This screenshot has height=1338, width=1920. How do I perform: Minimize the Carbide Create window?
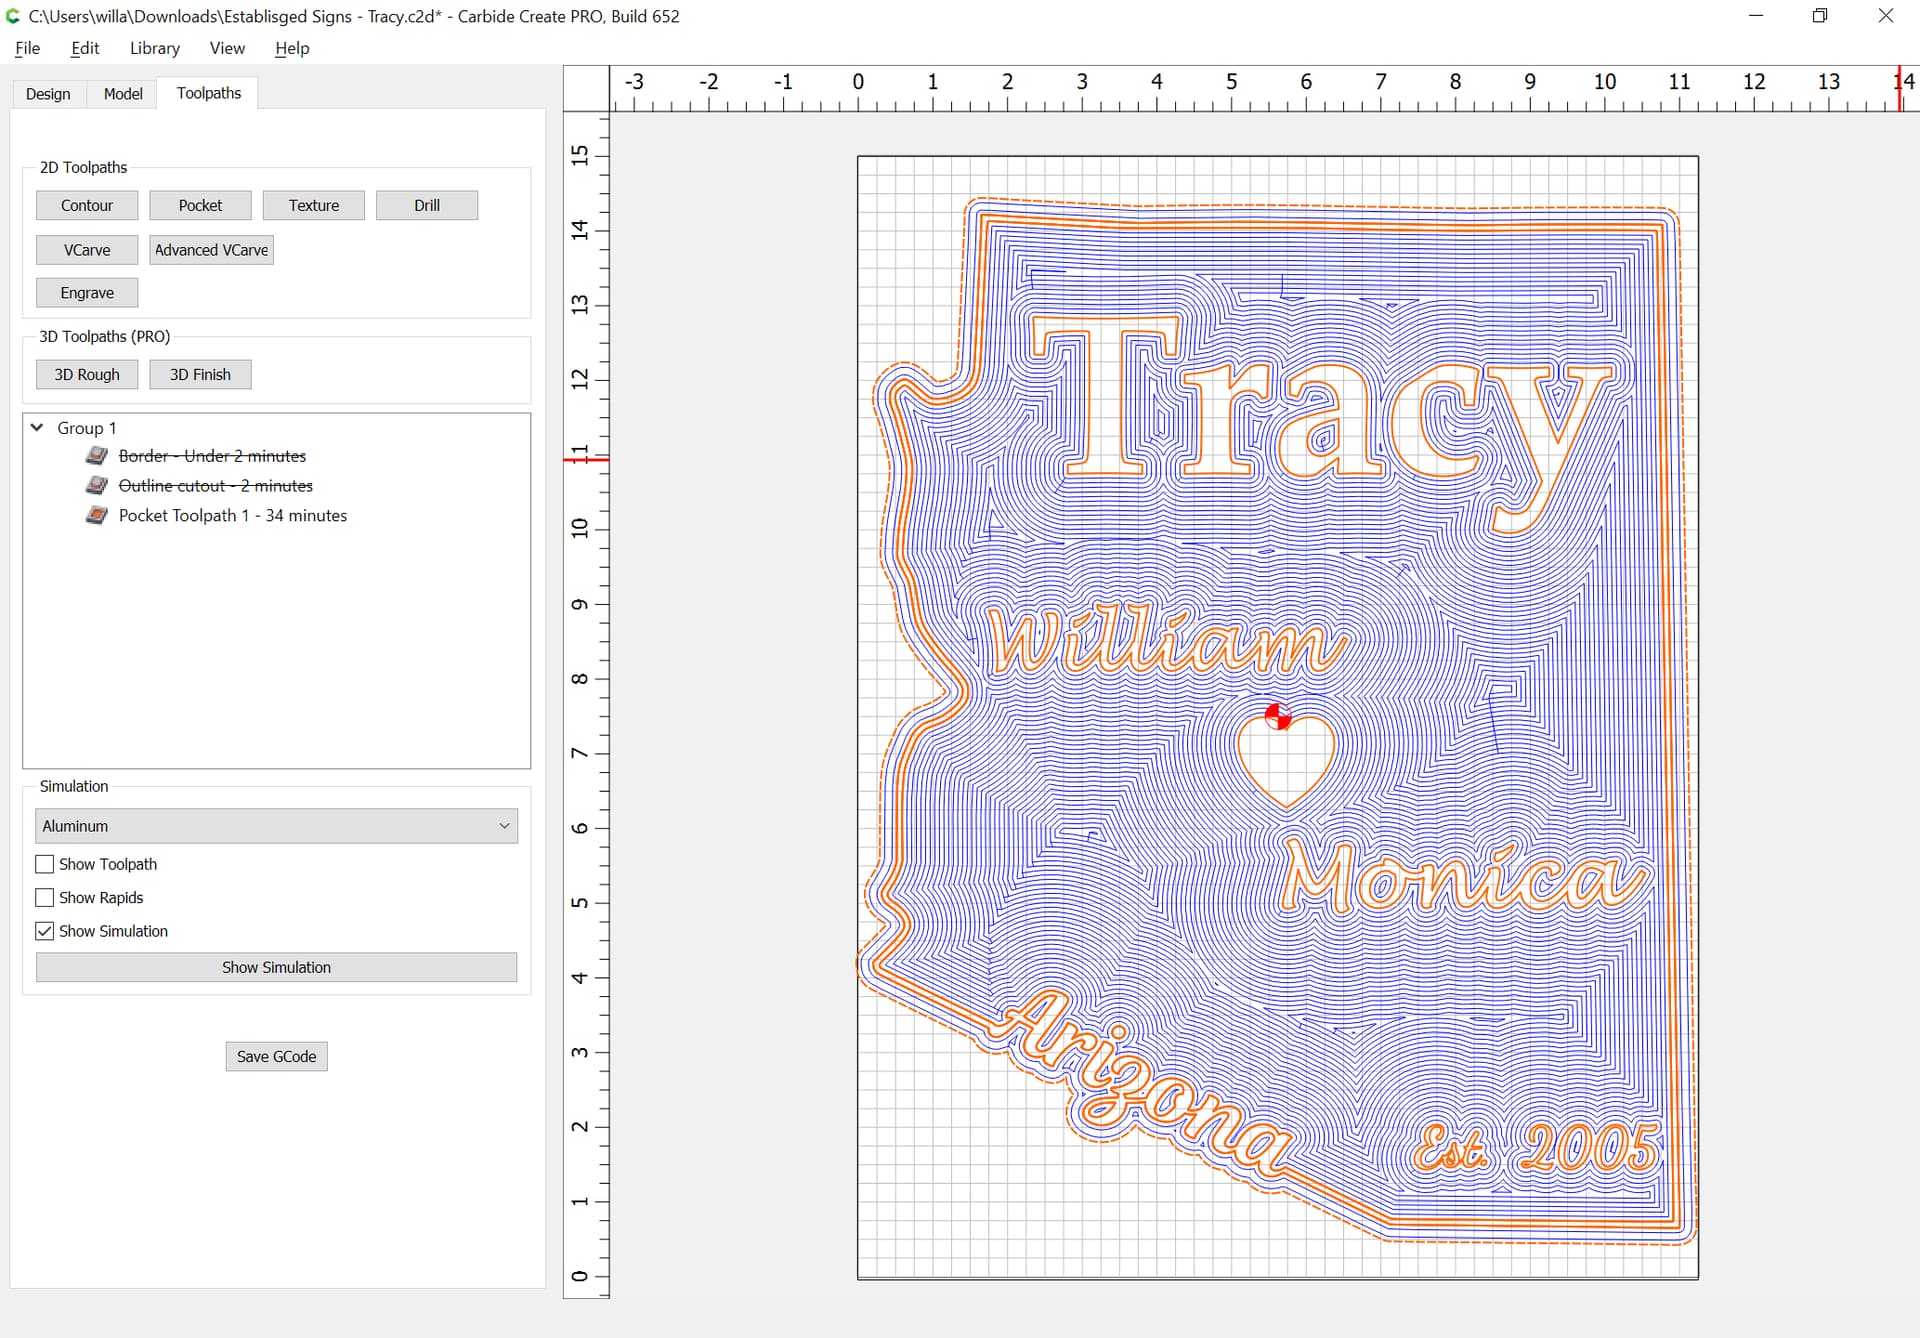coord(1756,16)
